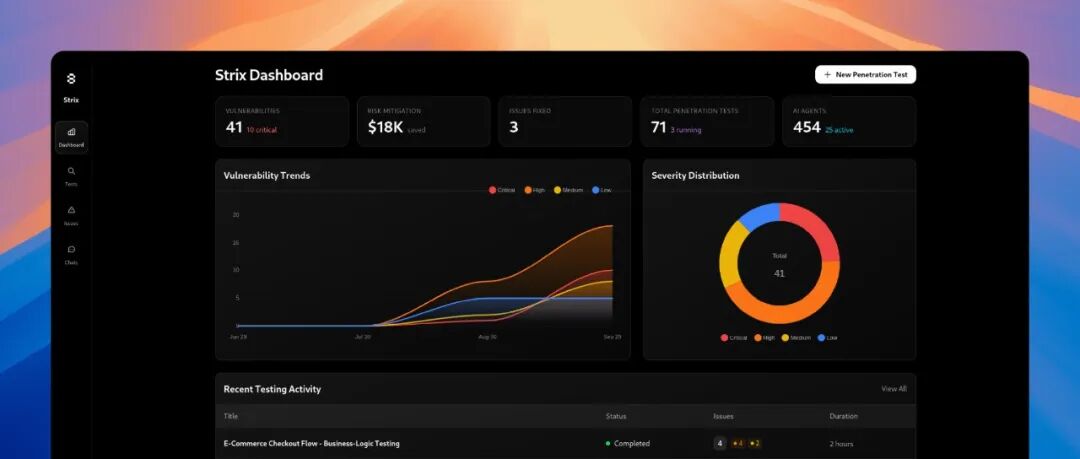Image resolution: width=1080 pixels, height=459 pixels.
Task: Toggle High in Severity Distribution legend
Action: click(765, 338)
